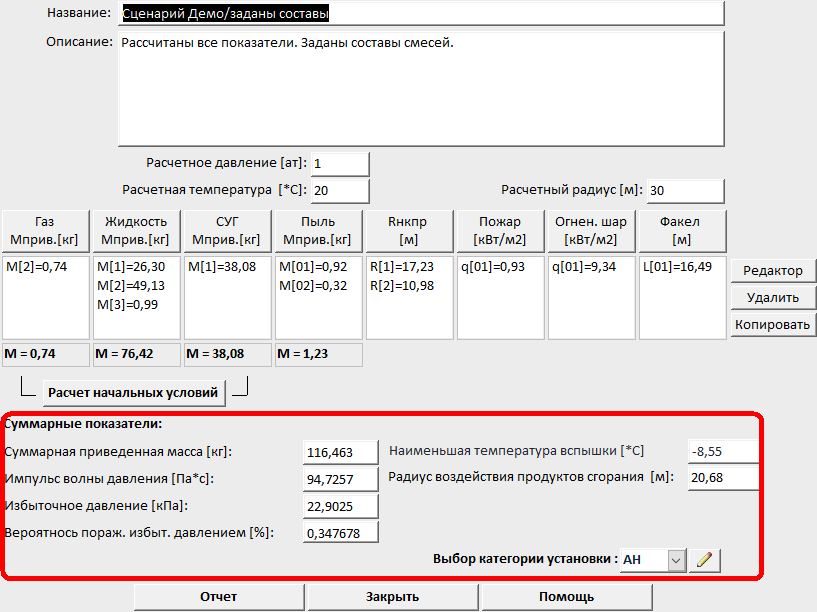The image size is (817, 612).
Task: Click the M = 0,74 gas total
Action: (46, 355)
